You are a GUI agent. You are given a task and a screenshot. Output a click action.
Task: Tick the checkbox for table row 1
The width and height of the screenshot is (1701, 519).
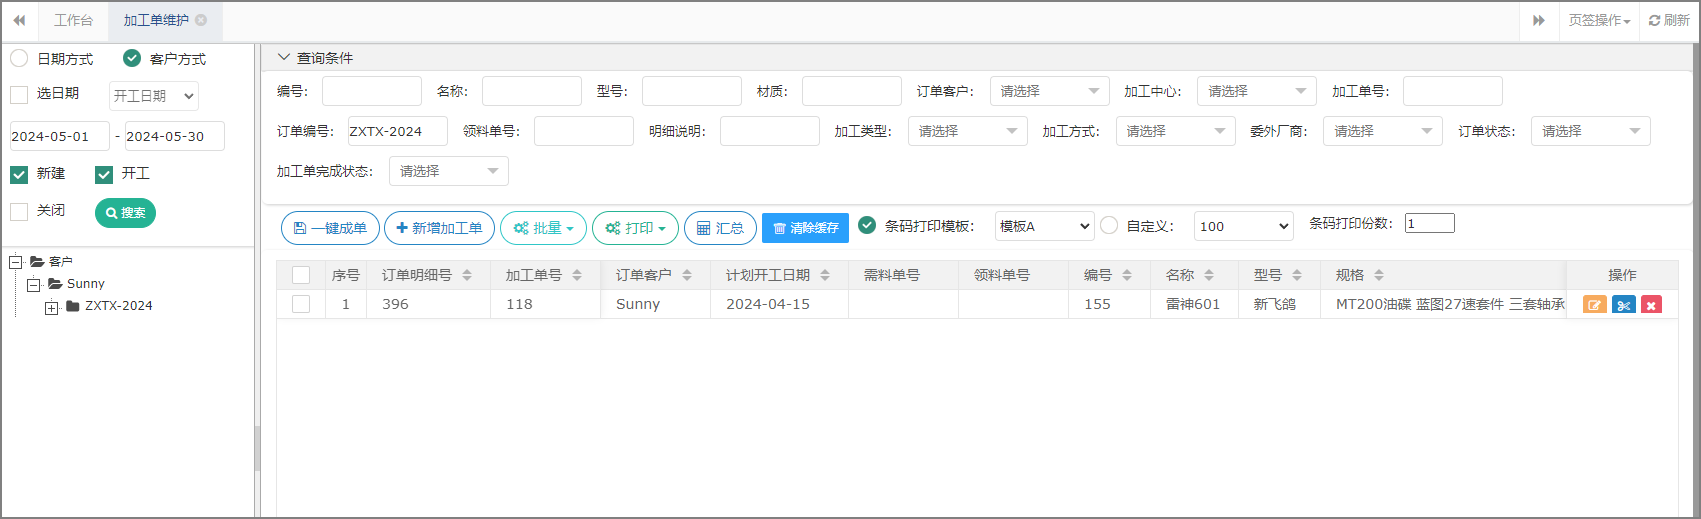coord(301,304)
